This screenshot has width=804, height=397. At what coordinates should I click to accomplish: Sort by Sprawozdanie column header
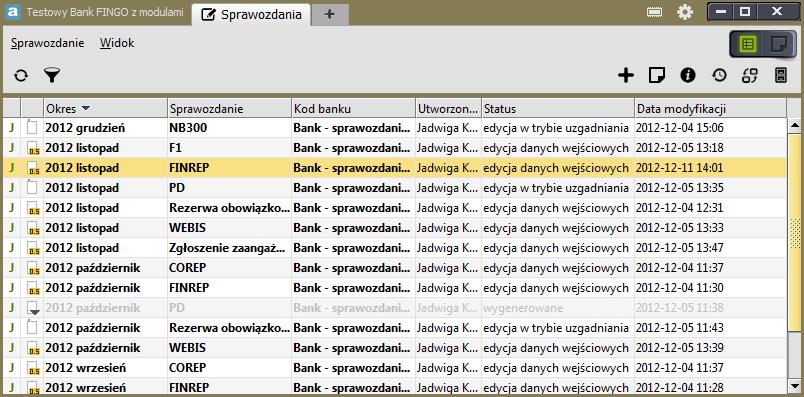229,109
